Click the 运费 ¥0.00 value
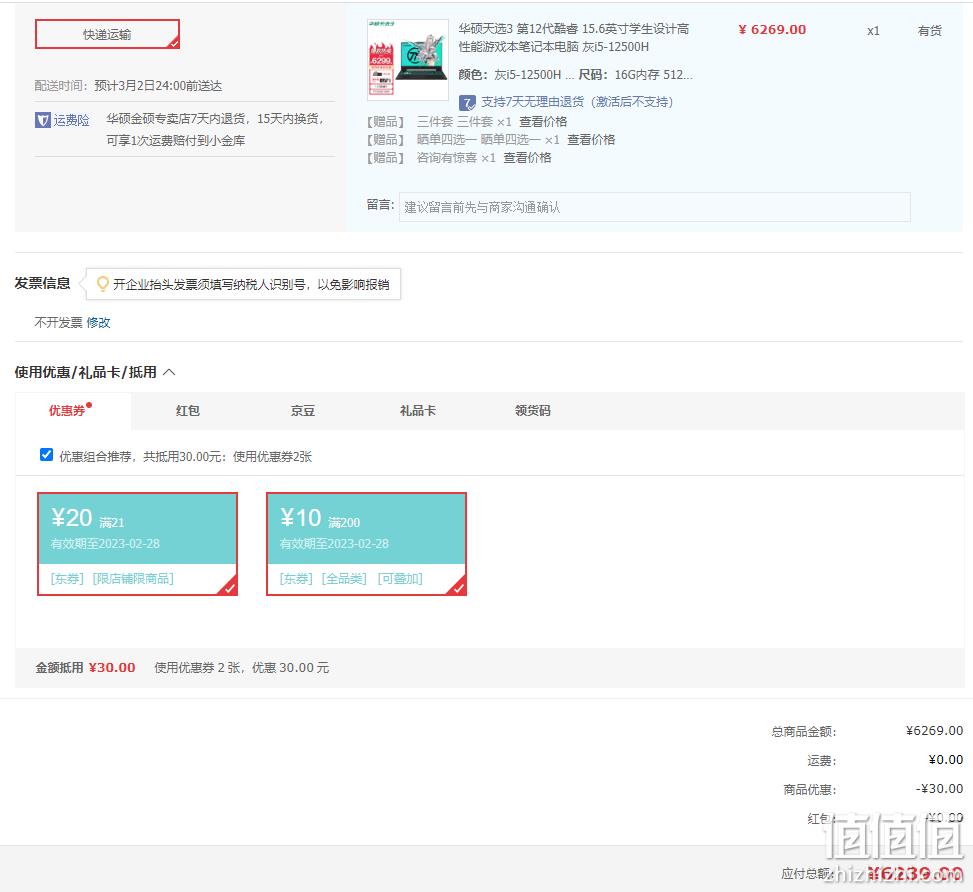Image resolution: width=973 pixels, height=892 pixels. click(946, 760)
